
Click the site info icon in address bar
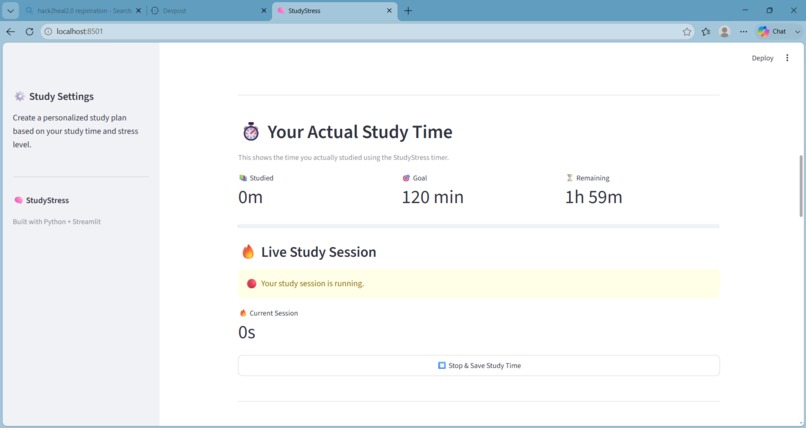(48, 31)
